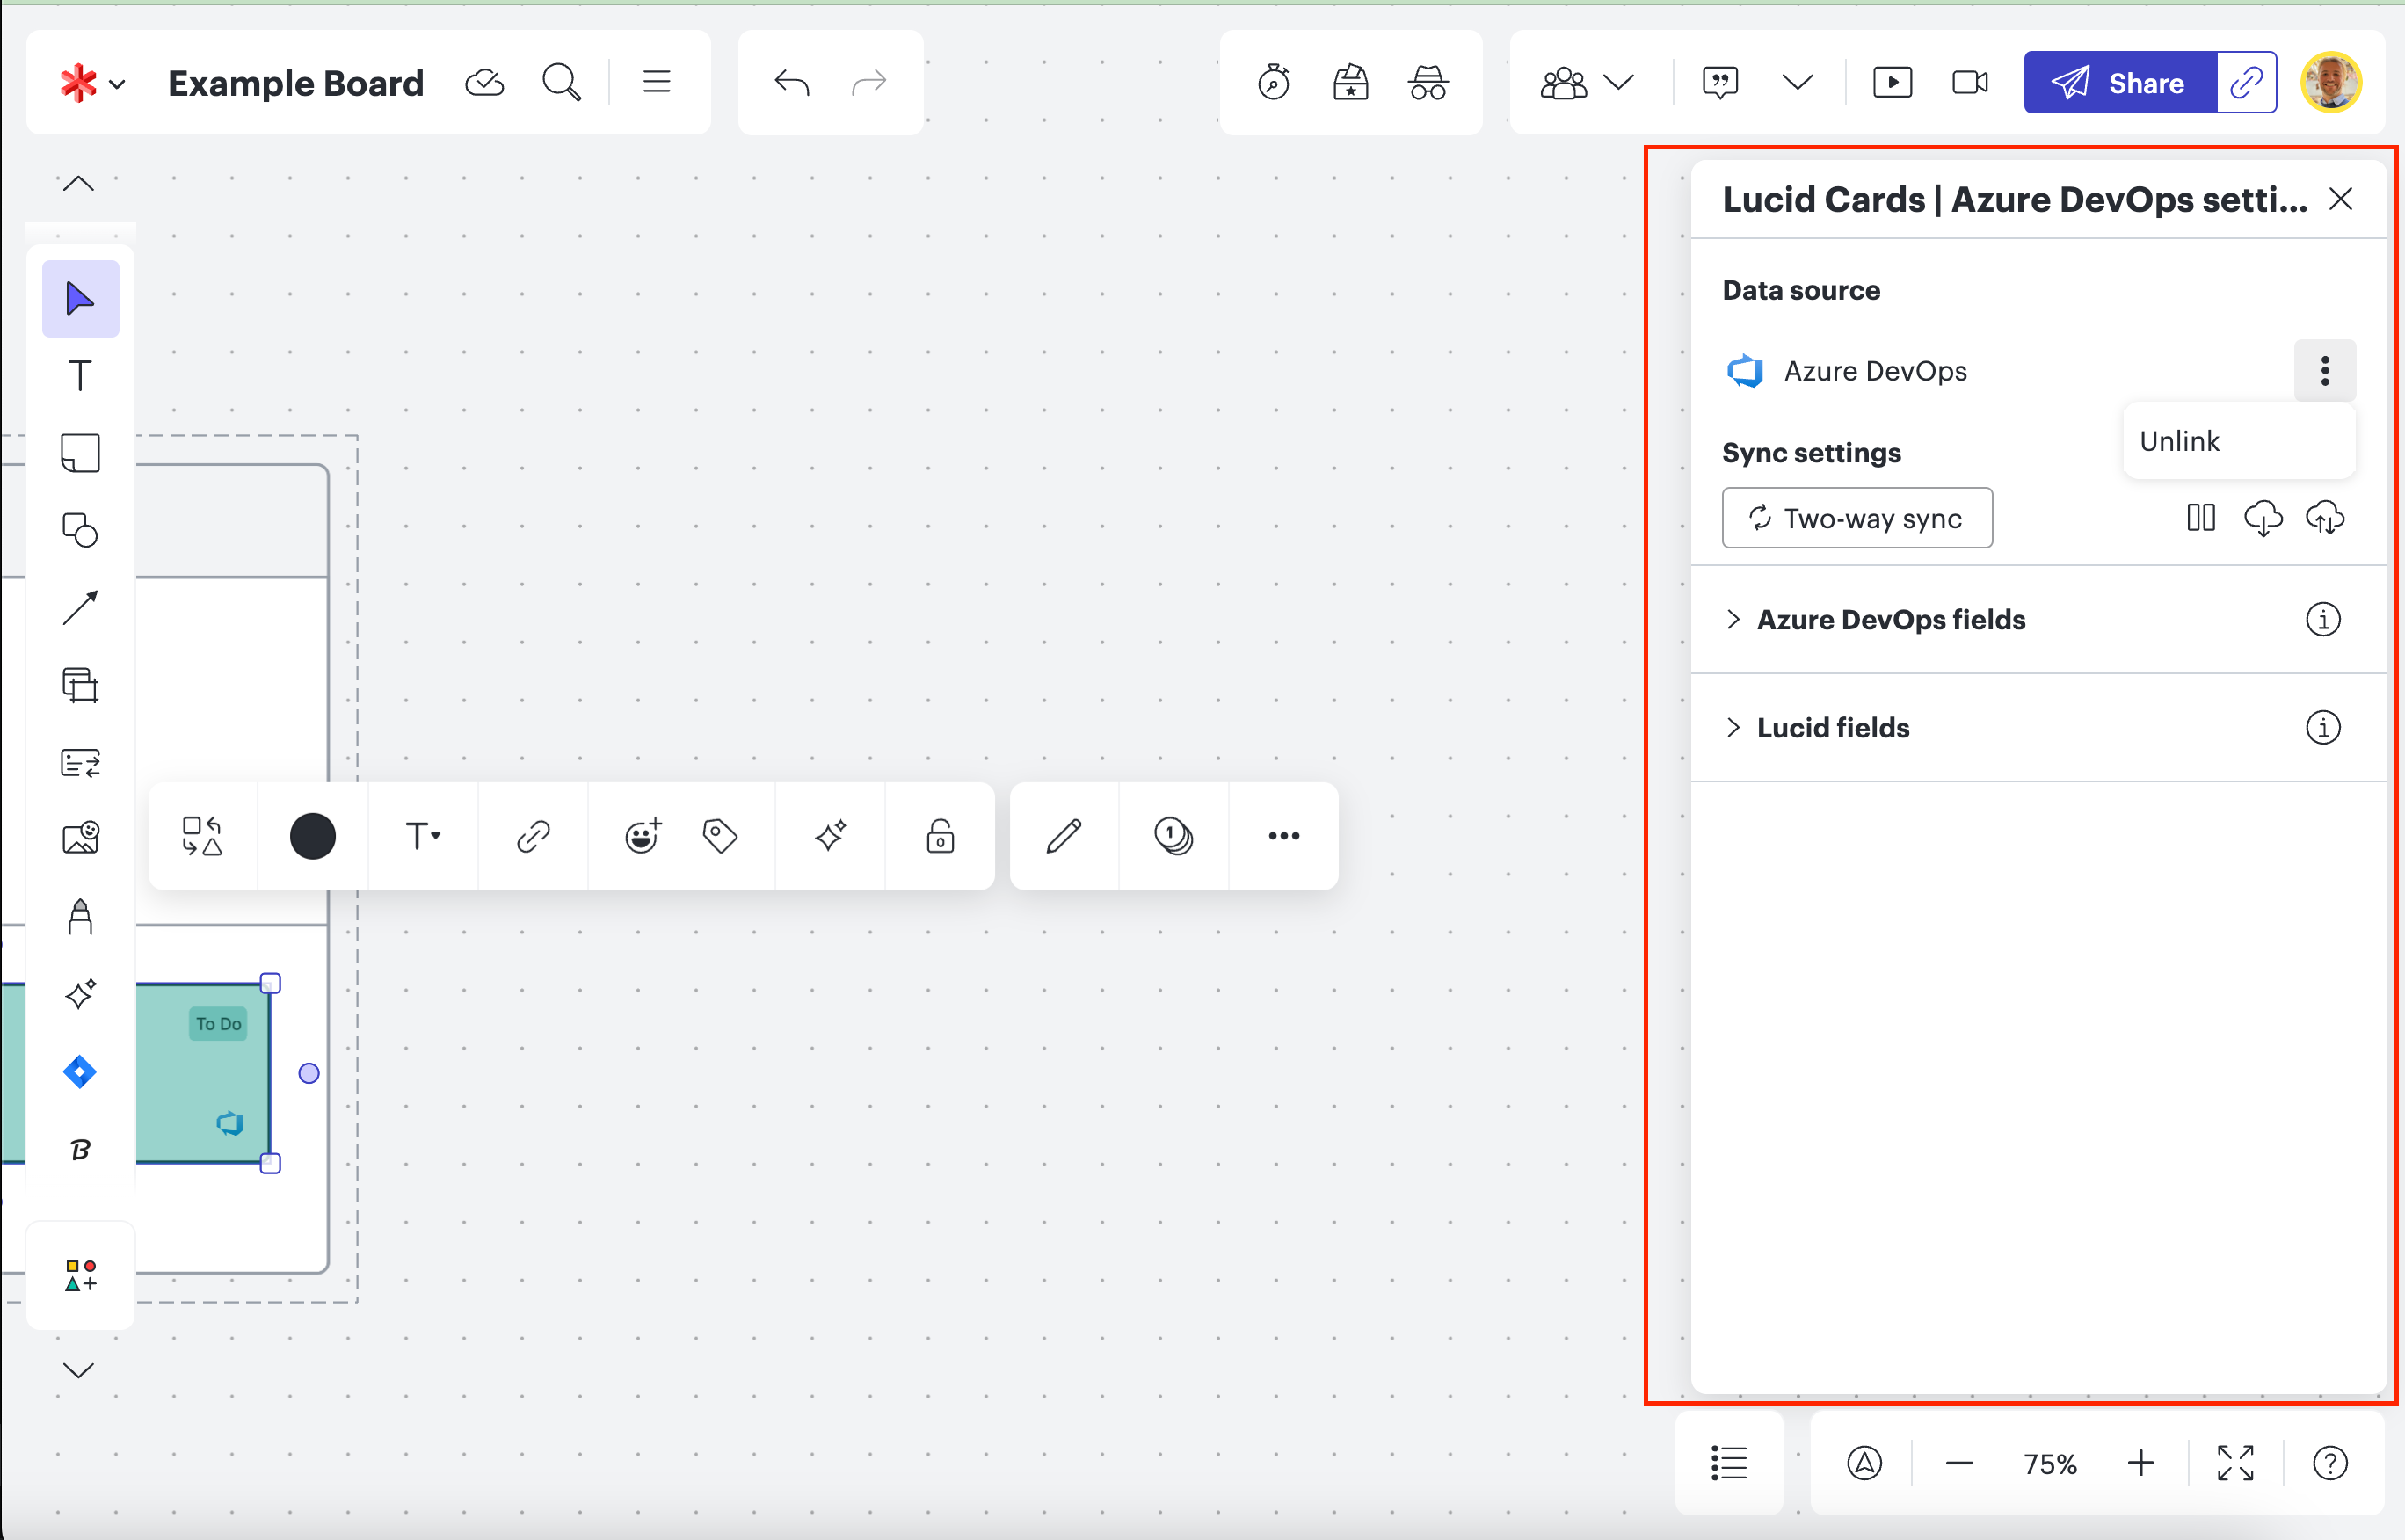Open the estimation points circle icon
The height and width of the screenshot is (1540, 2405).
click(x=1174, y=836)
